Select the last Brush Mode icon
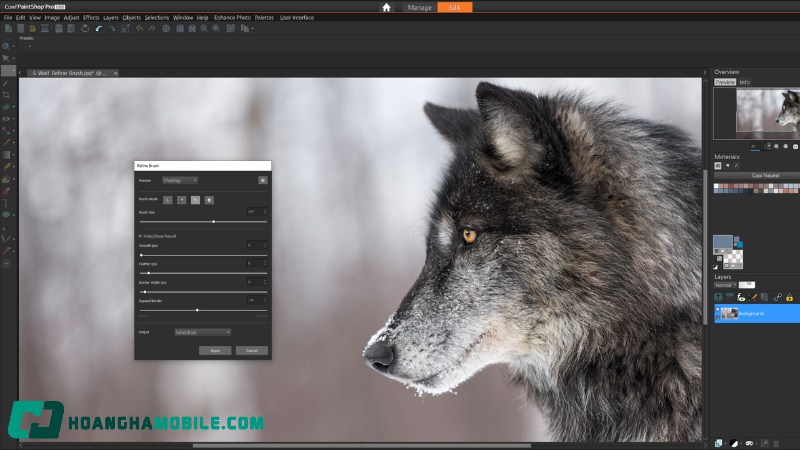The height and width of the screenshot is (450, 800). tap(209, 200)
